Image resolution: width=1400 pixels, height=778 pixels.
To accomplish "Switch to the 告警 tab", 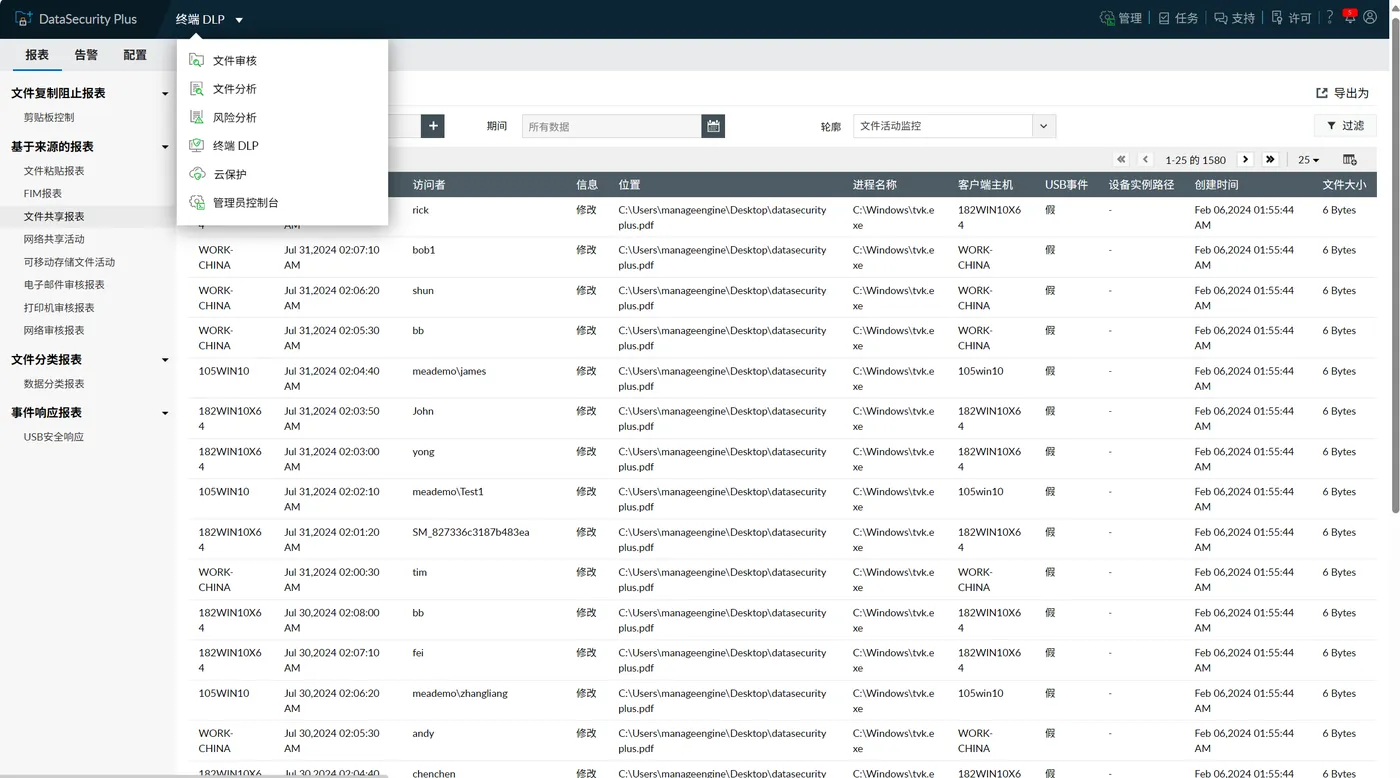I will point(86,55).
